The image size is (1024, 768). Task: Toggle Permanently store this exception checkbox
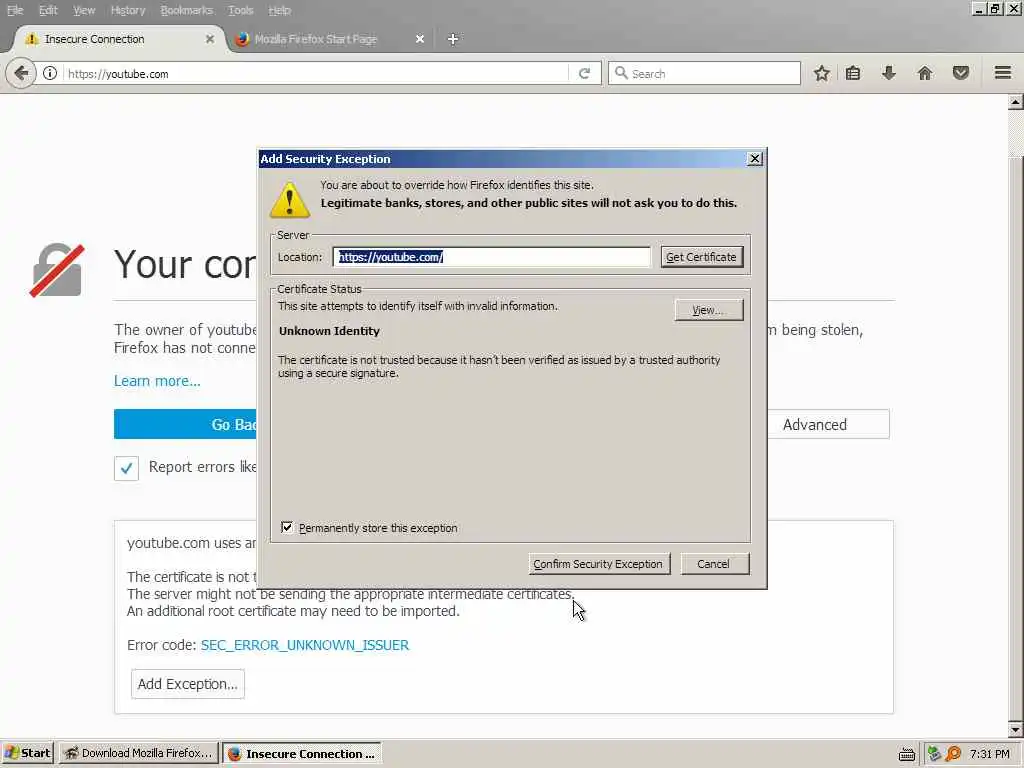[x=287, y=527]
